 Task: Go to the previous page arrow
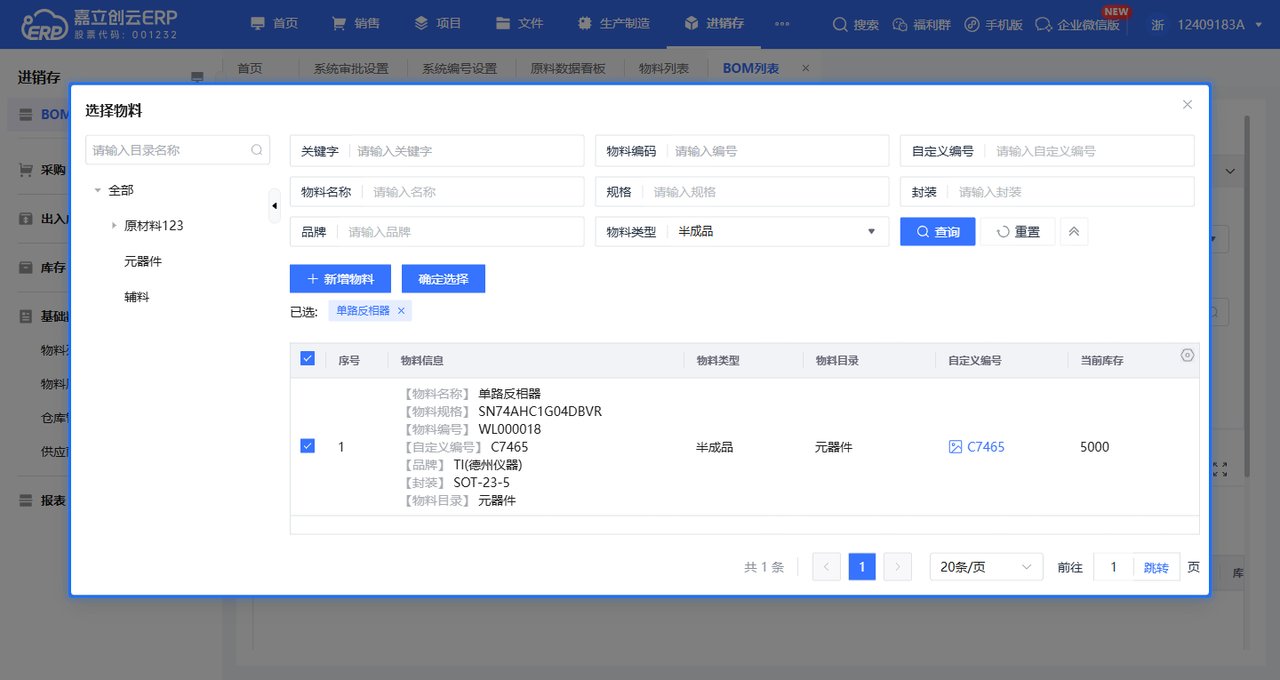(826, 567)
